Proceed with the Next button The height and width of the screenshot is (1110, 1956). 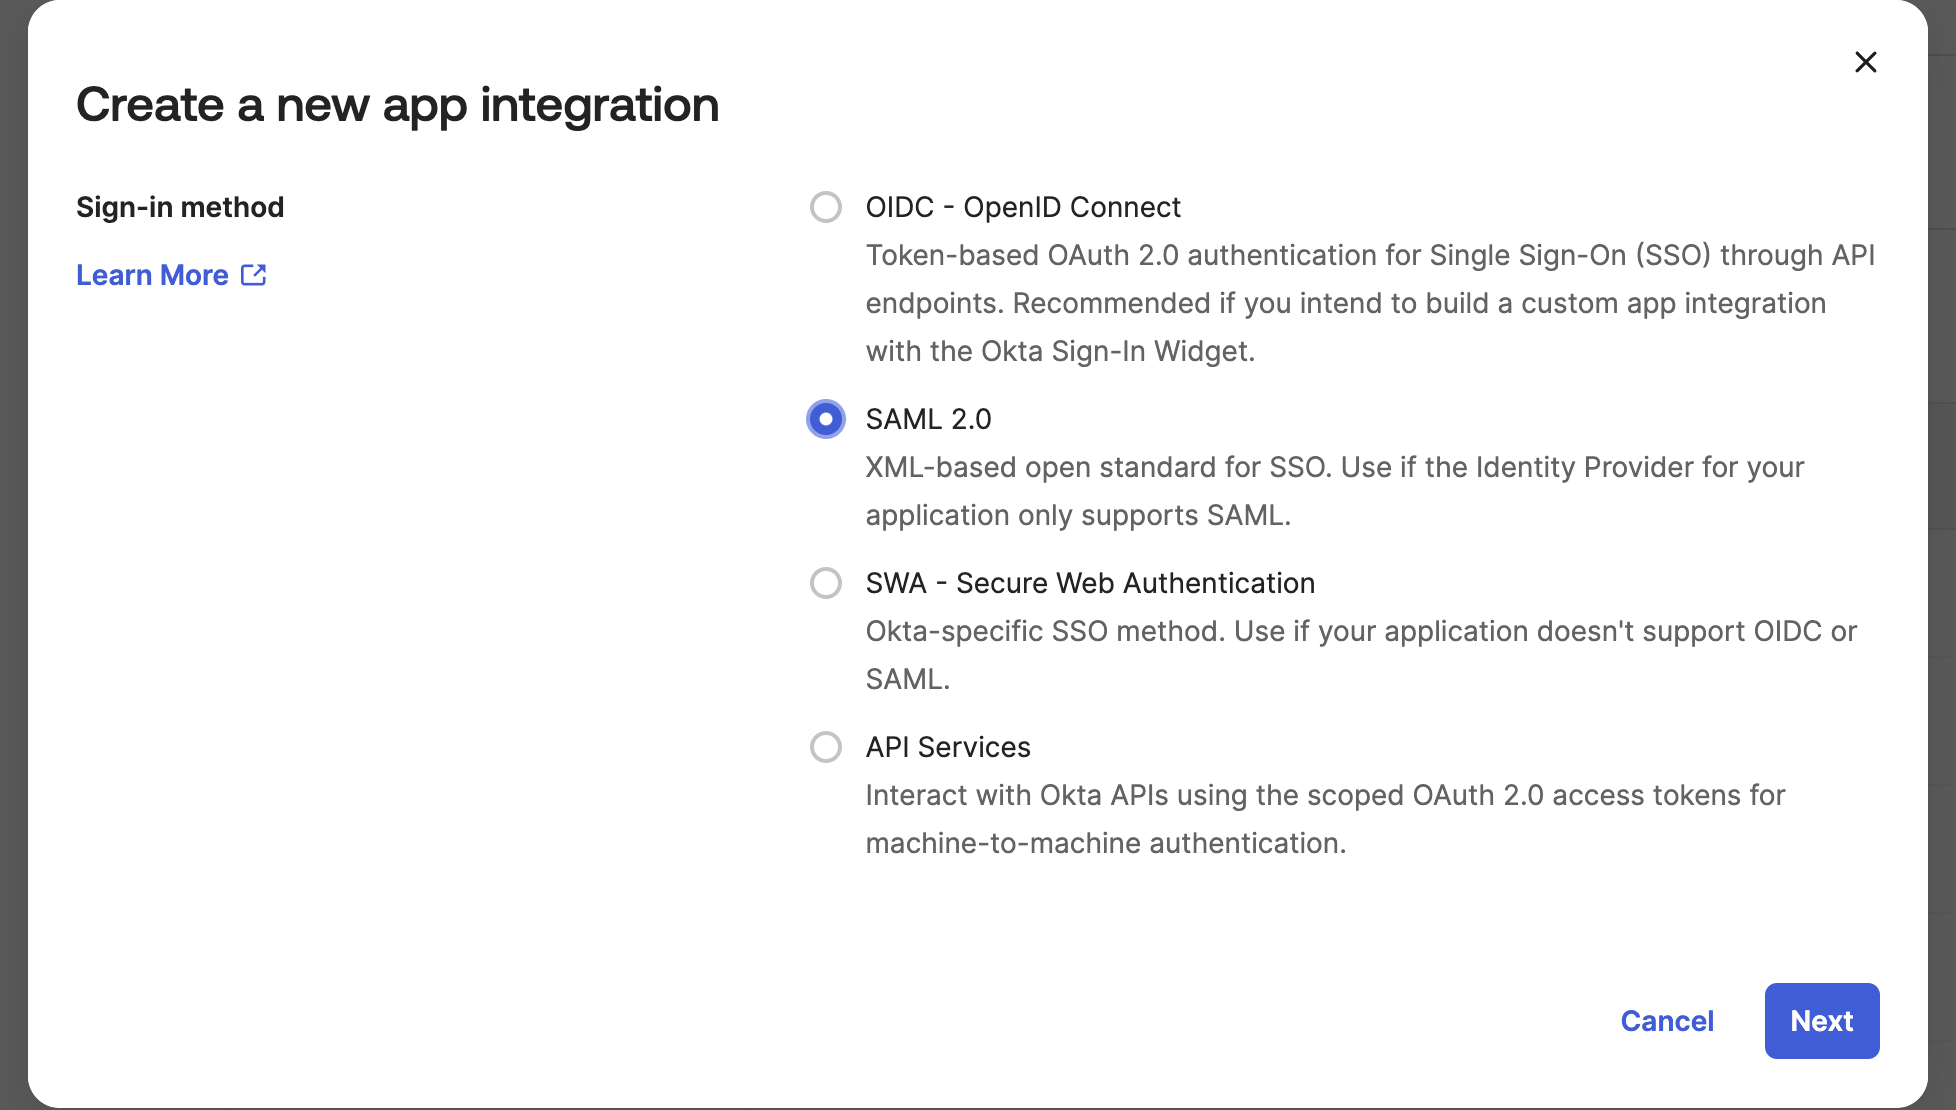[x=1821, y=1021]
